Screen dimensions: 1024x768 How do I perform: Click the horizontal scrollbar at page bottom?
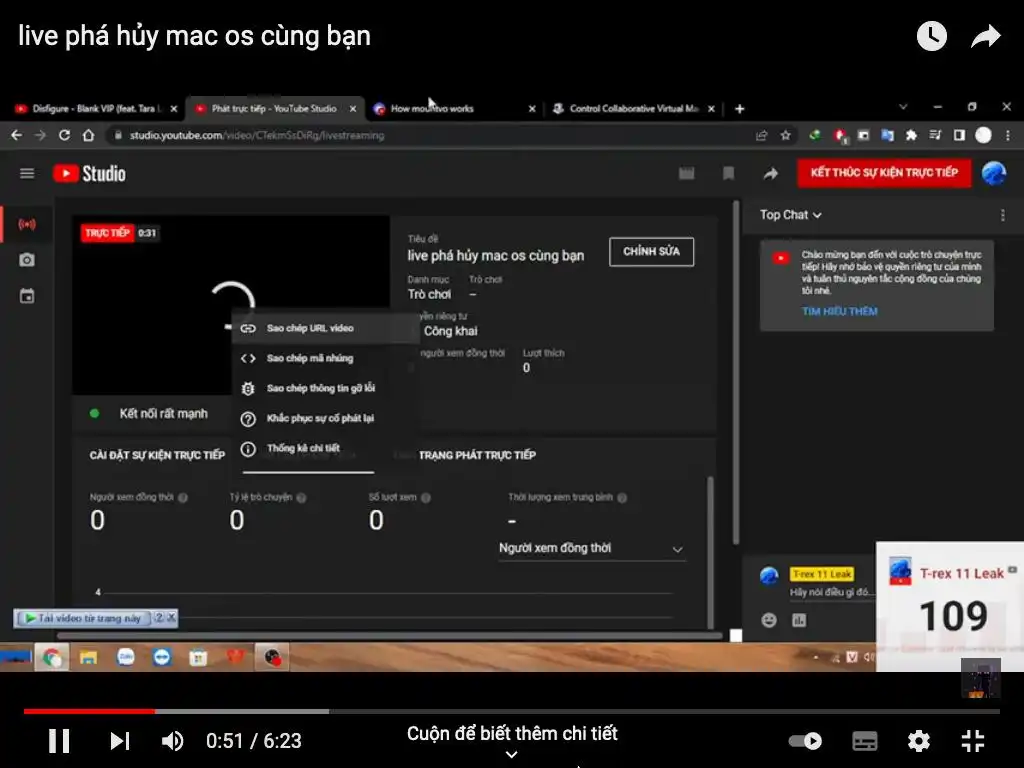[x=389, y=635]
